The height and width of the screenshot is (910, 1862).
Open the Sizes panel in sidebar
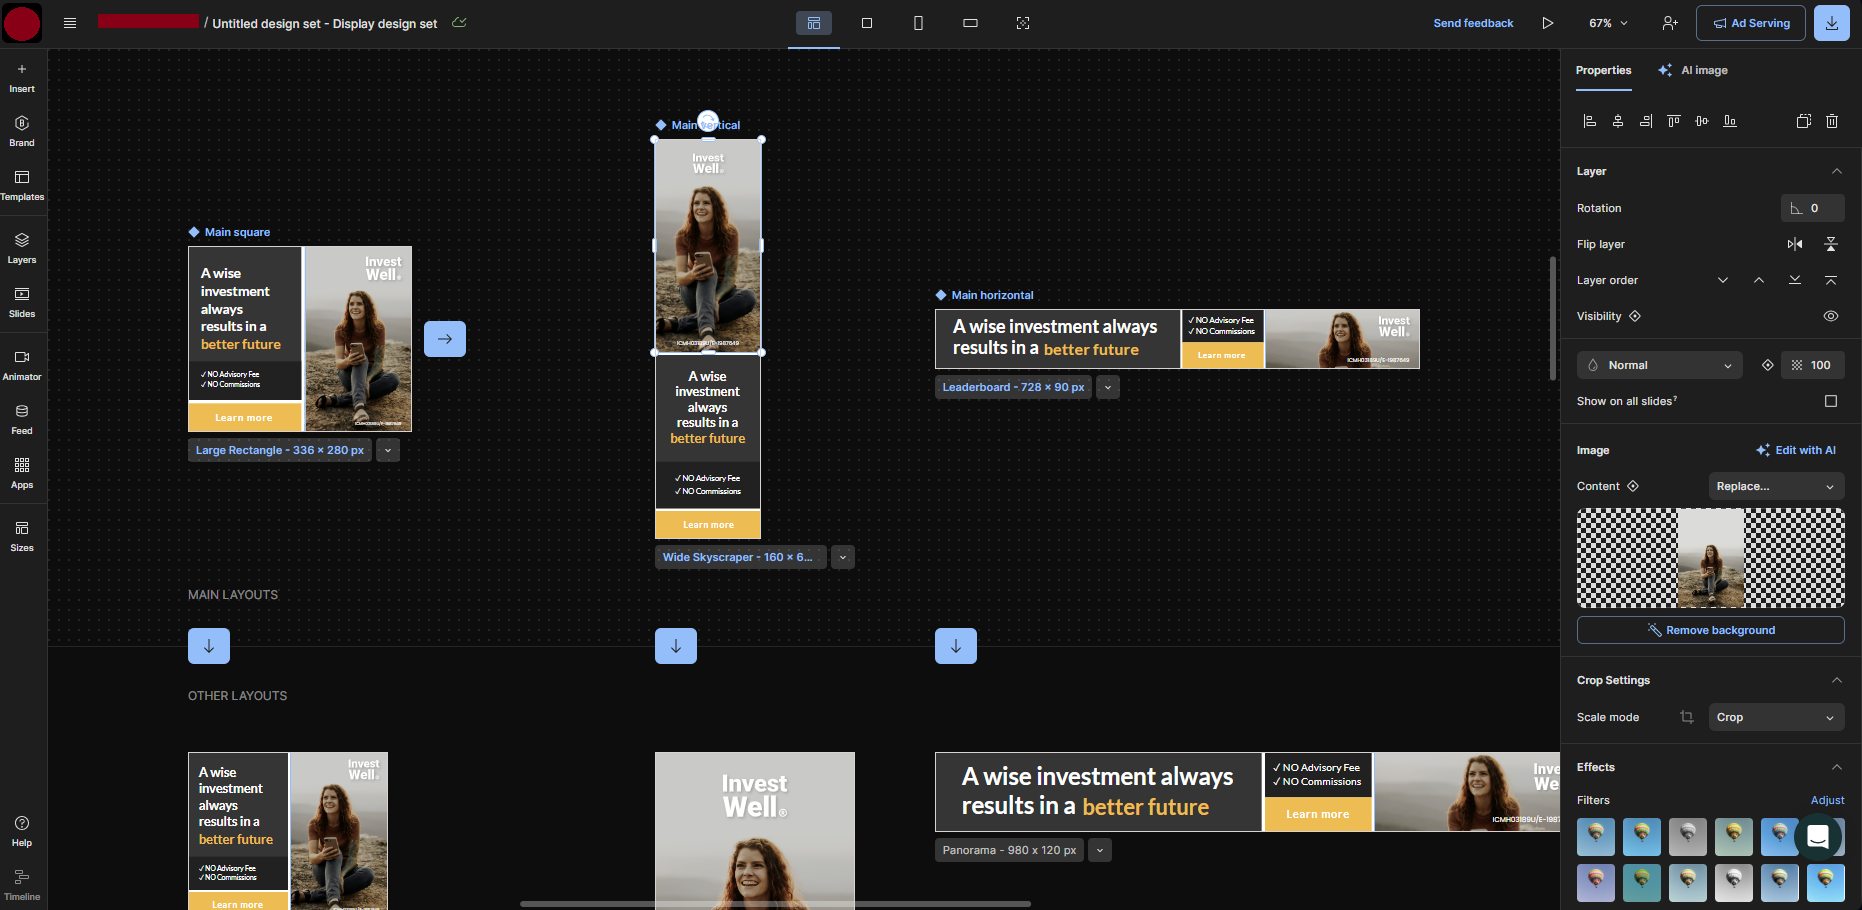click(x=22, y=535)
